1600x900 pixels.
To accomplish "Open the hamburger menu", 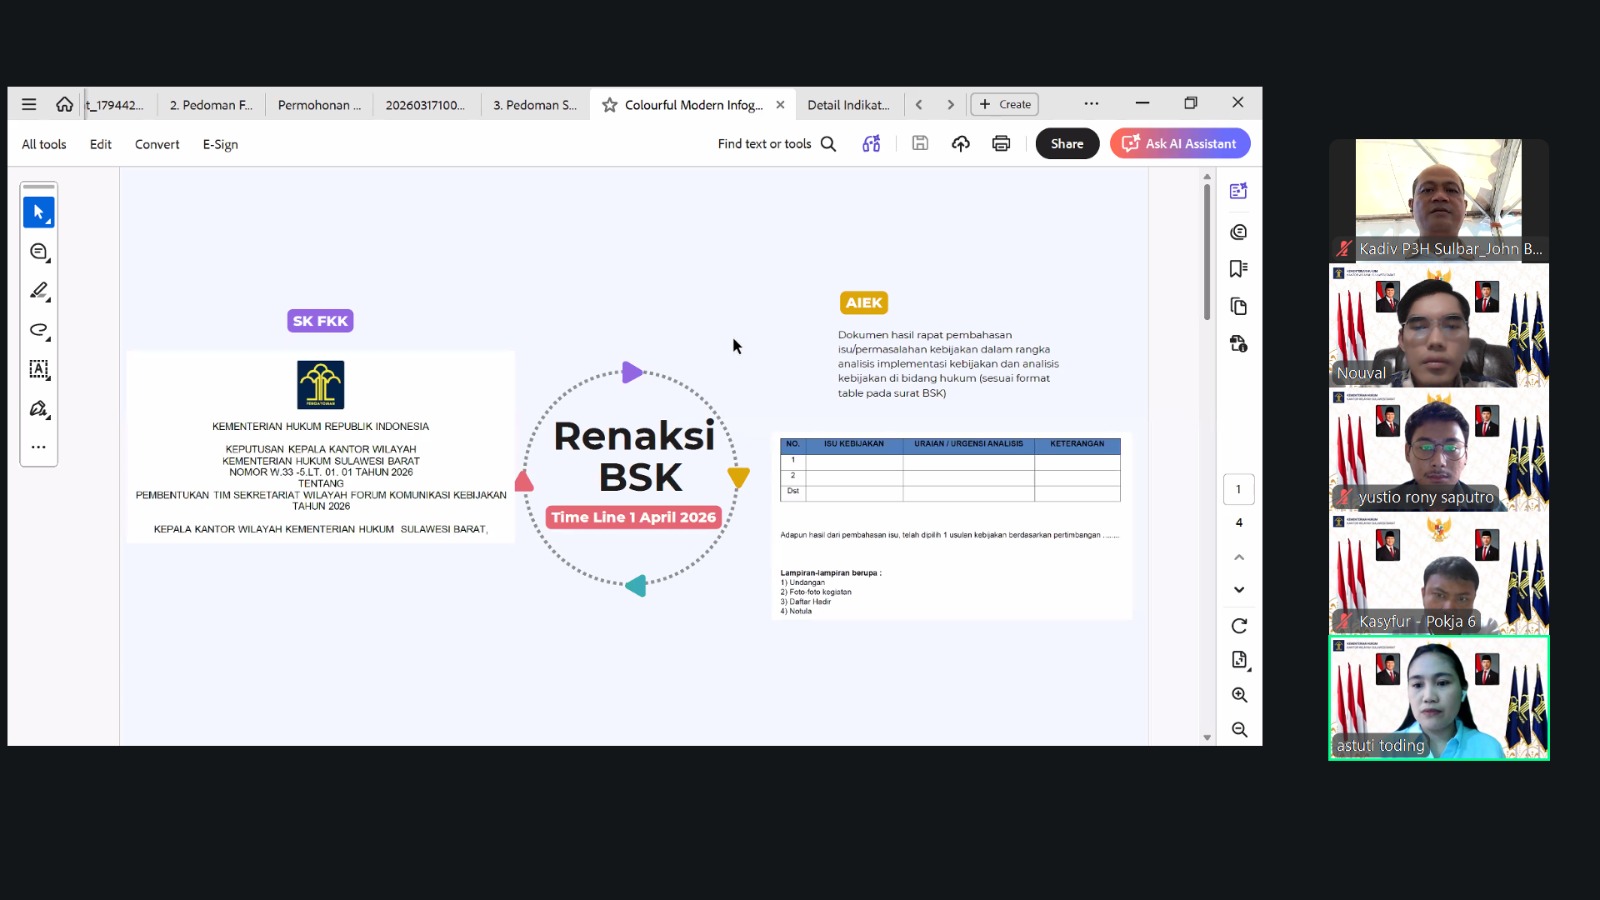I will (x=29, y=104).
